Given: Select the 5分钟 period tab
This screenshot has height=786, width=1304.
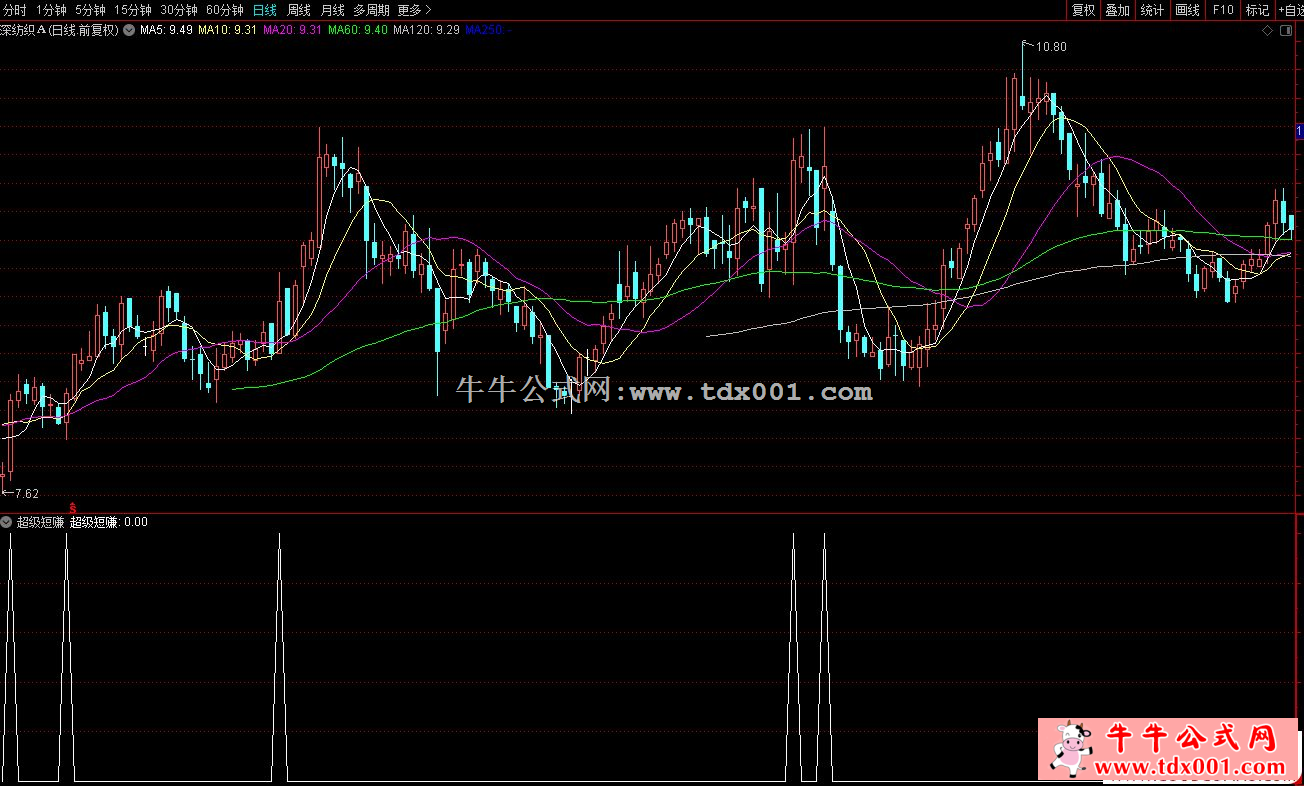Looking at the screenshot, I should pyautogui.click(x=90, y=10).
